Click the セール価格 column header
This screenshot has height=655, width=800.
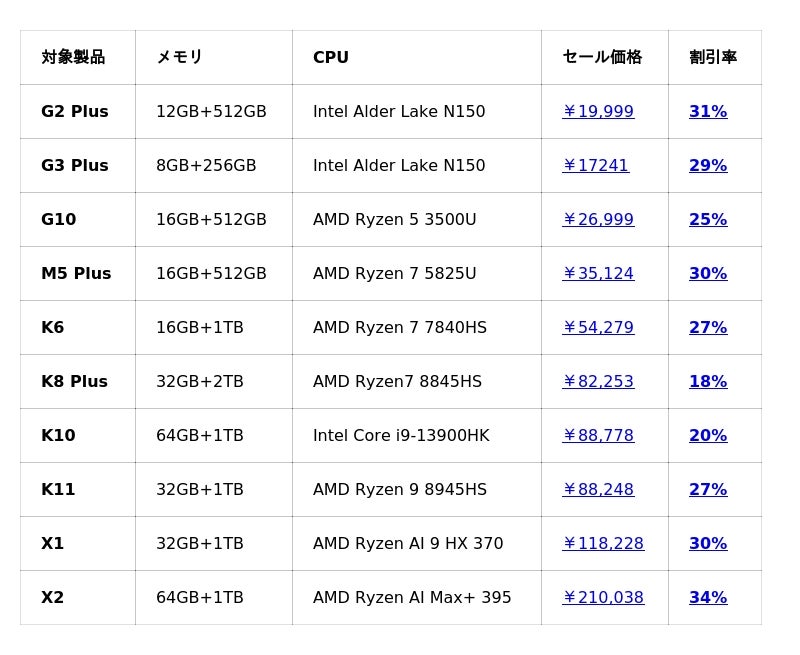[x=602, y=58]
